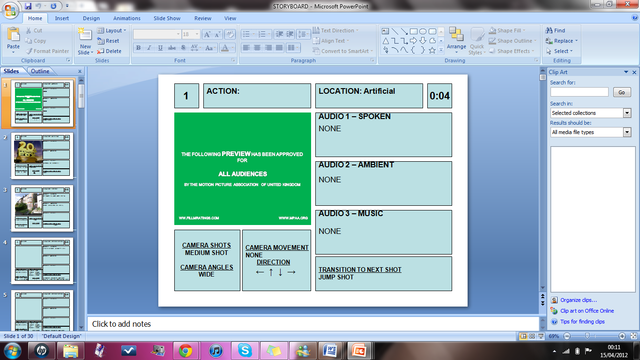Open Skype from taskbar
The height and width of the screenshot is (360, 640).
244,351
